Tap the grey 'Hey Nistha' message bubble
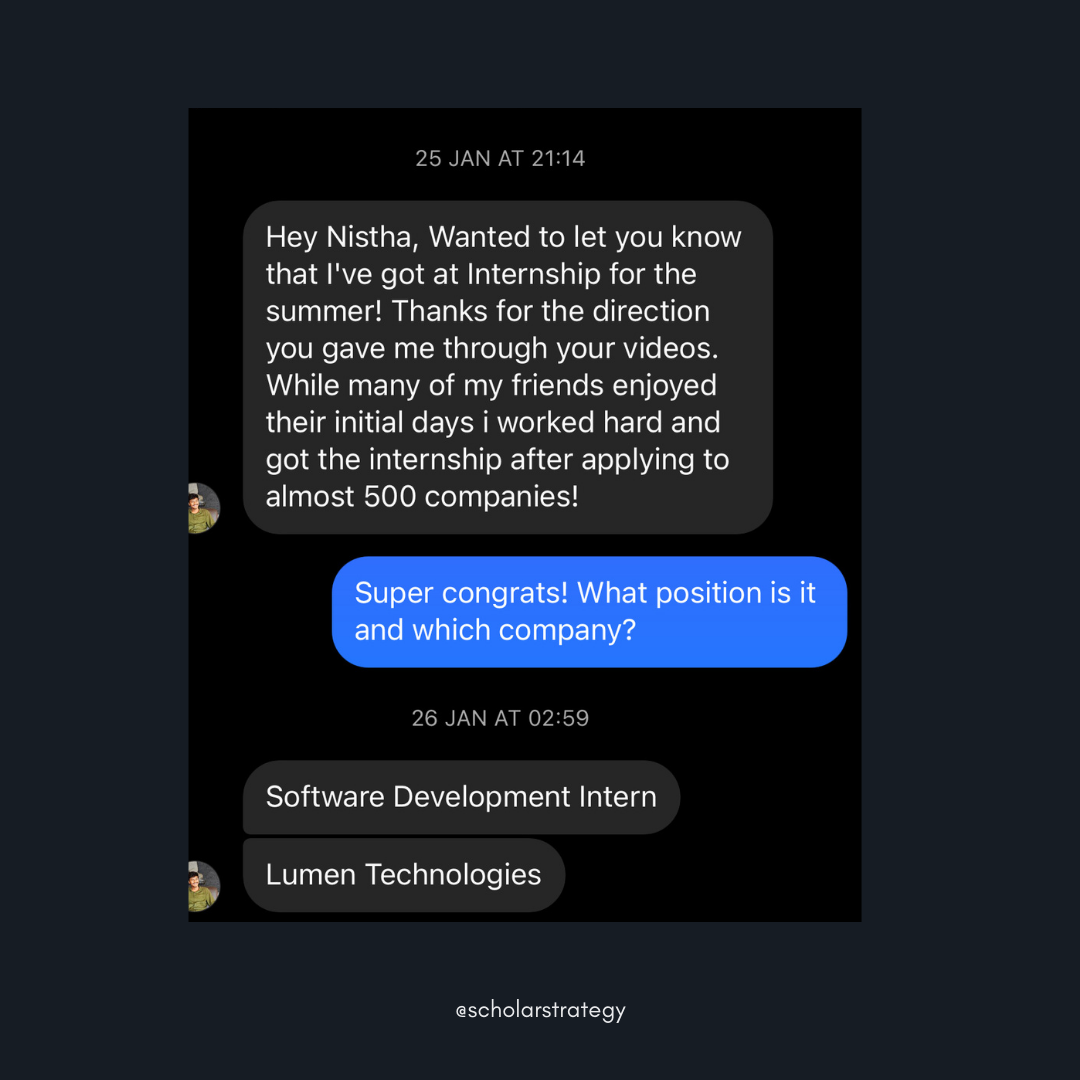Screen dimensions: 1080x1080 coord(508,367)
